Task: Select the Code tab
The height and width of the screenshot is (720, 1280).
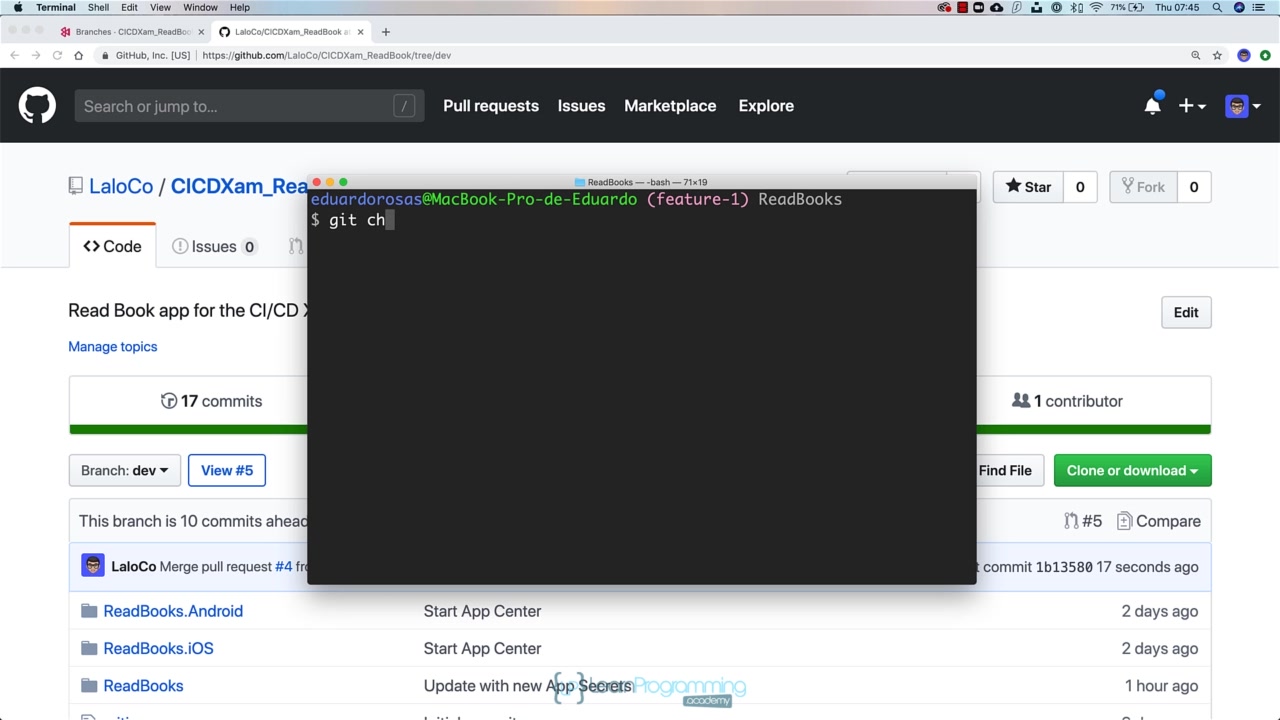Action: 112,246
